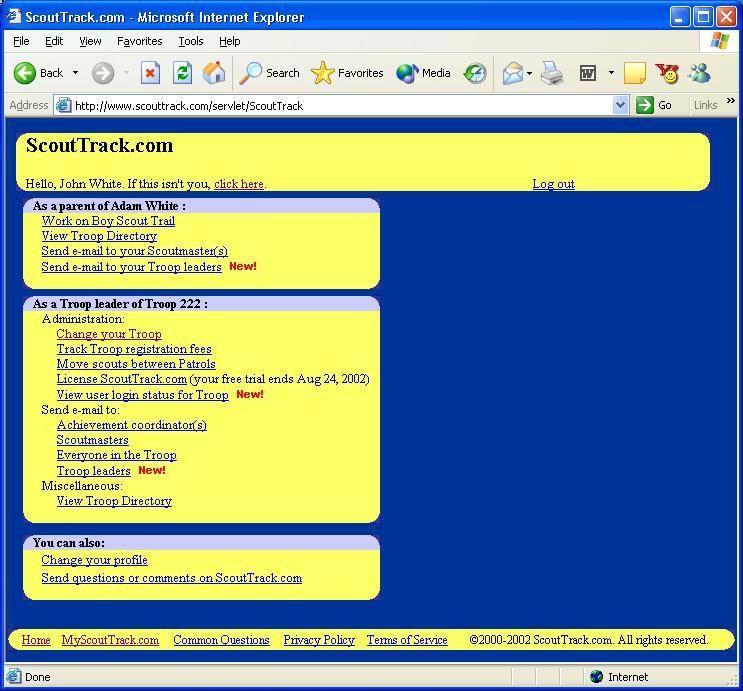
Task: Click the 'Done' status bar text
Action: pos(37,677)
